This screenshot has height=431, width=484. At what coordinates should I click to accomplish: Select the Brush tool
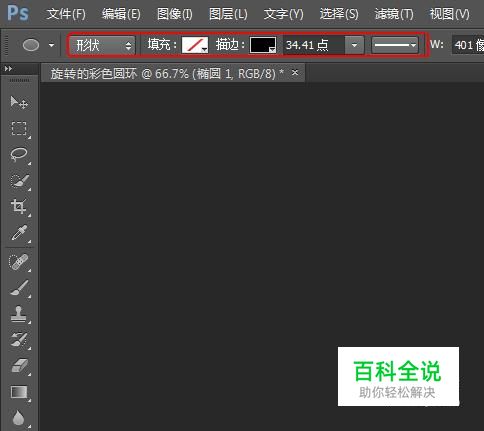19,288
